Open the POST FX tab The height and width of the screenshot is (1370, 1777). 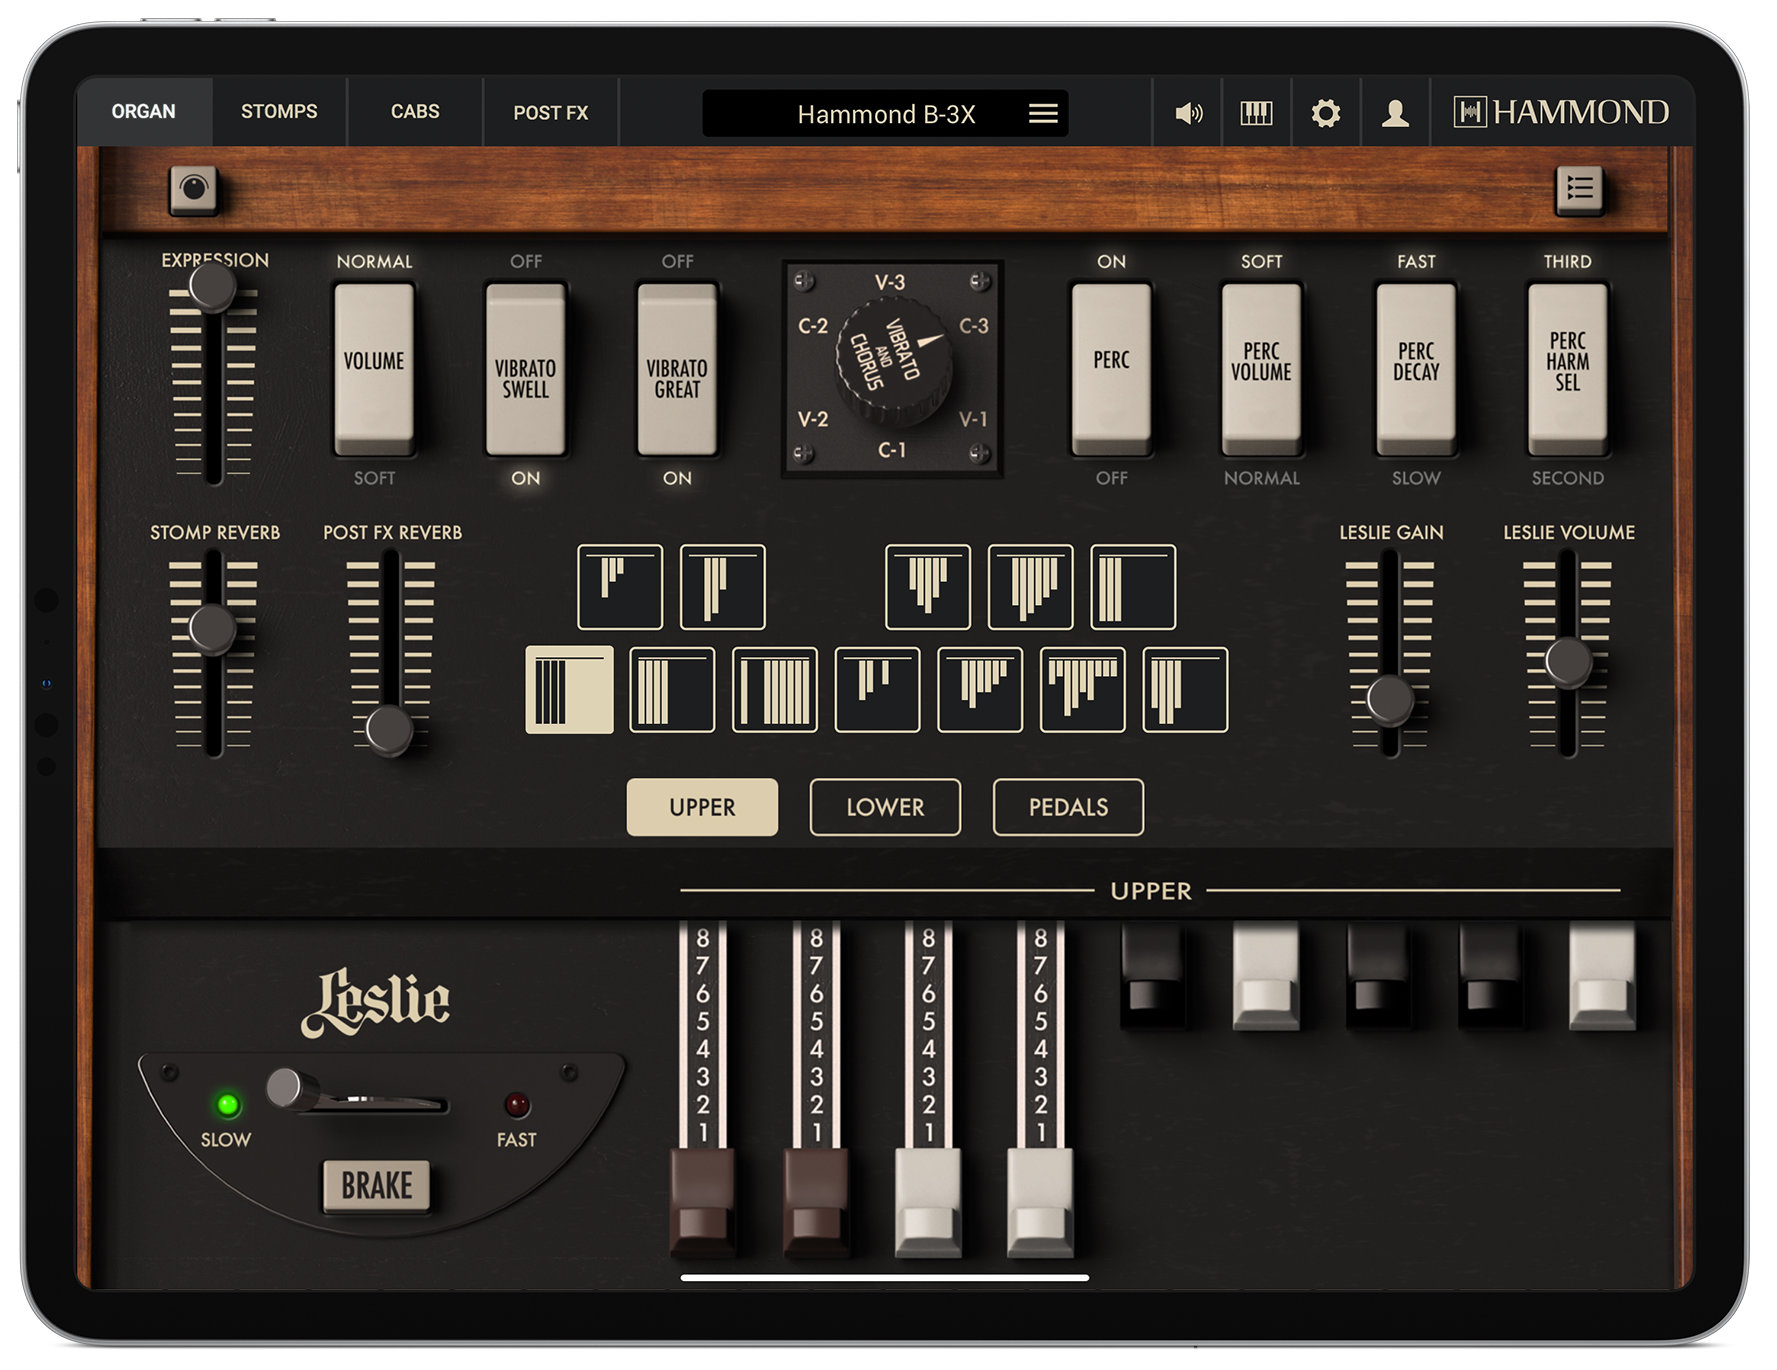click(x=550, y=112)
